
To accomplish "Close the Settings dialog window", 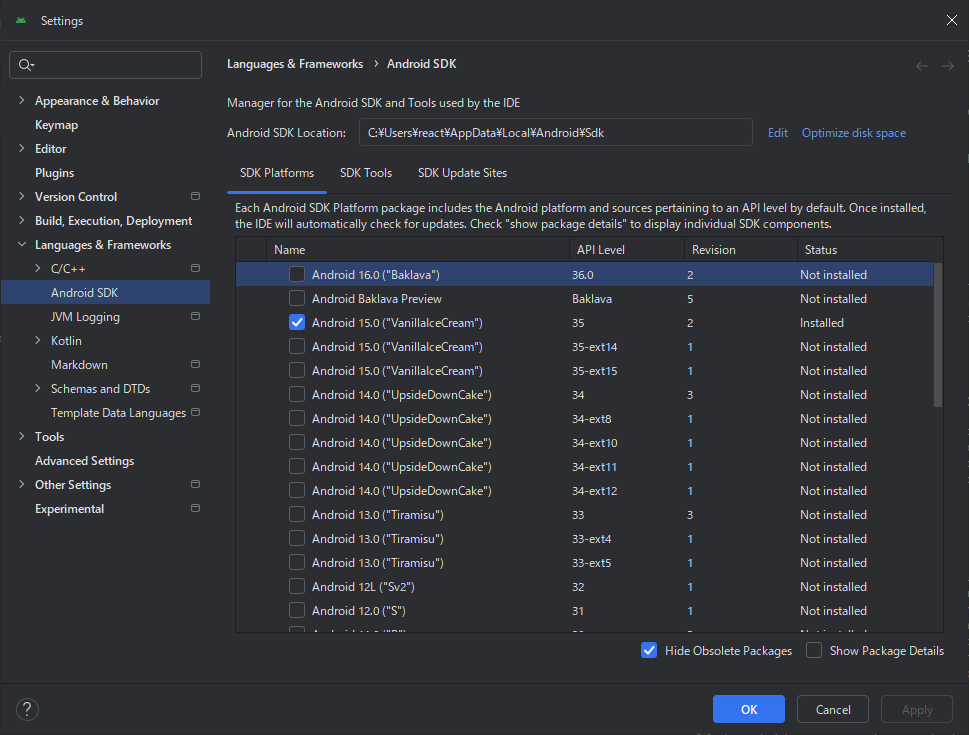I will coord(952,20).
